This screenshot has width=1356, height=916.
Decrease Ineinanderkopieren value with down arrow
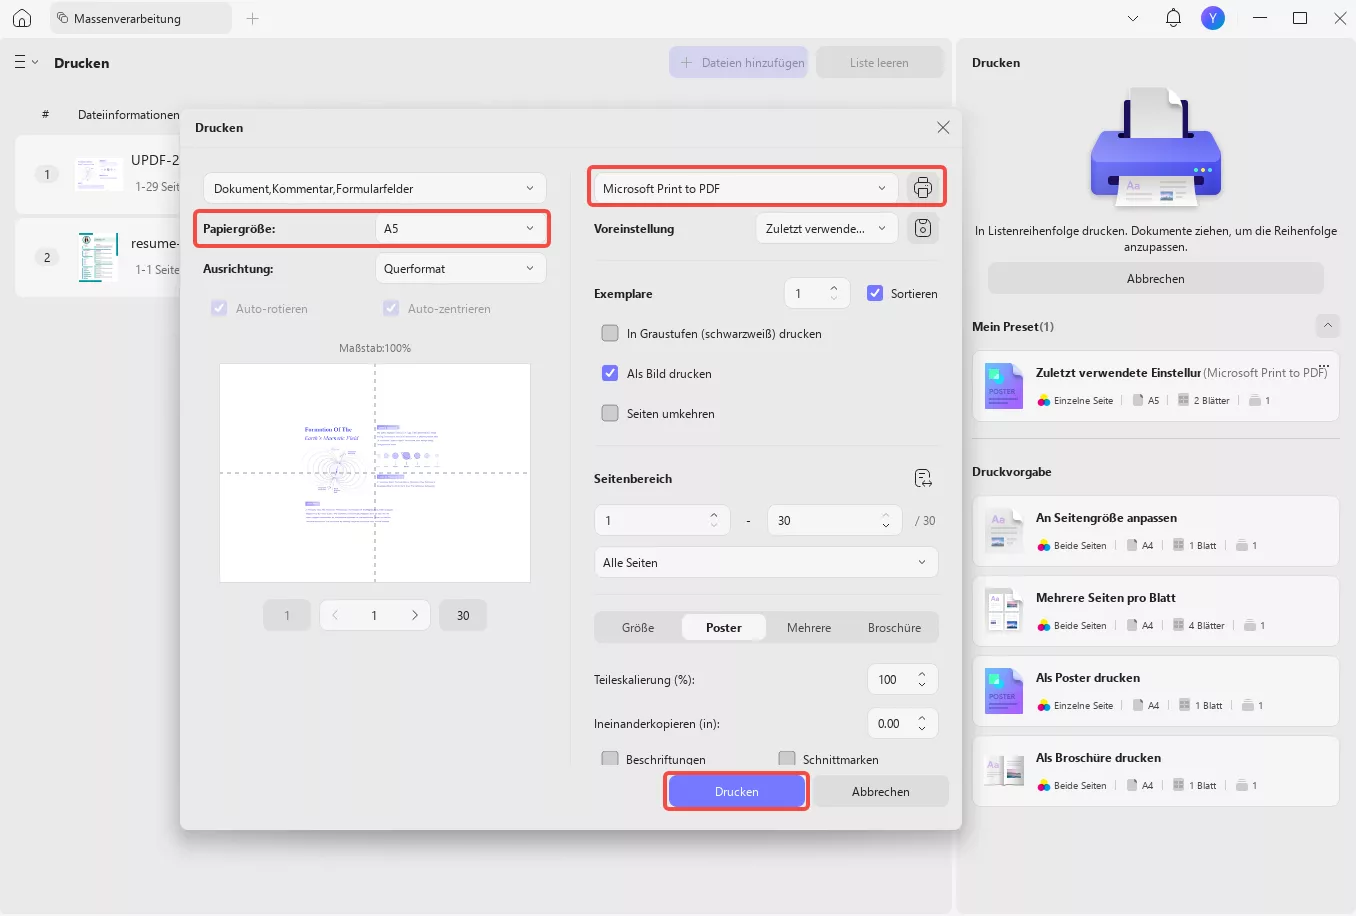coord(922,729)
